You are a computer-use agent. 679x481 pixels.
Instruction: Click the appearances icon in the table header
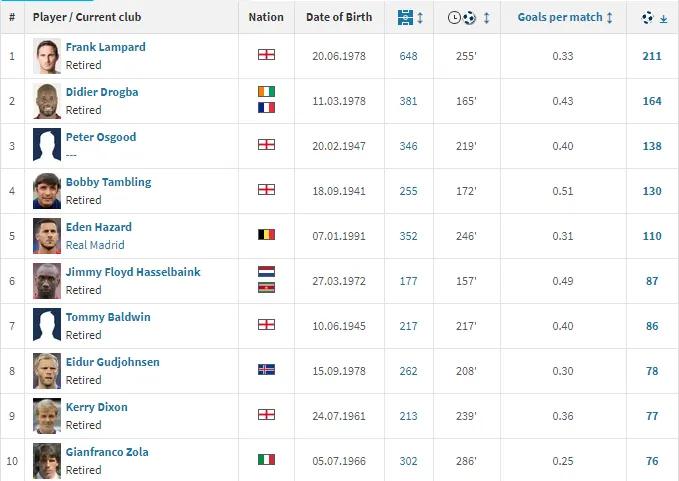(405, 17)
